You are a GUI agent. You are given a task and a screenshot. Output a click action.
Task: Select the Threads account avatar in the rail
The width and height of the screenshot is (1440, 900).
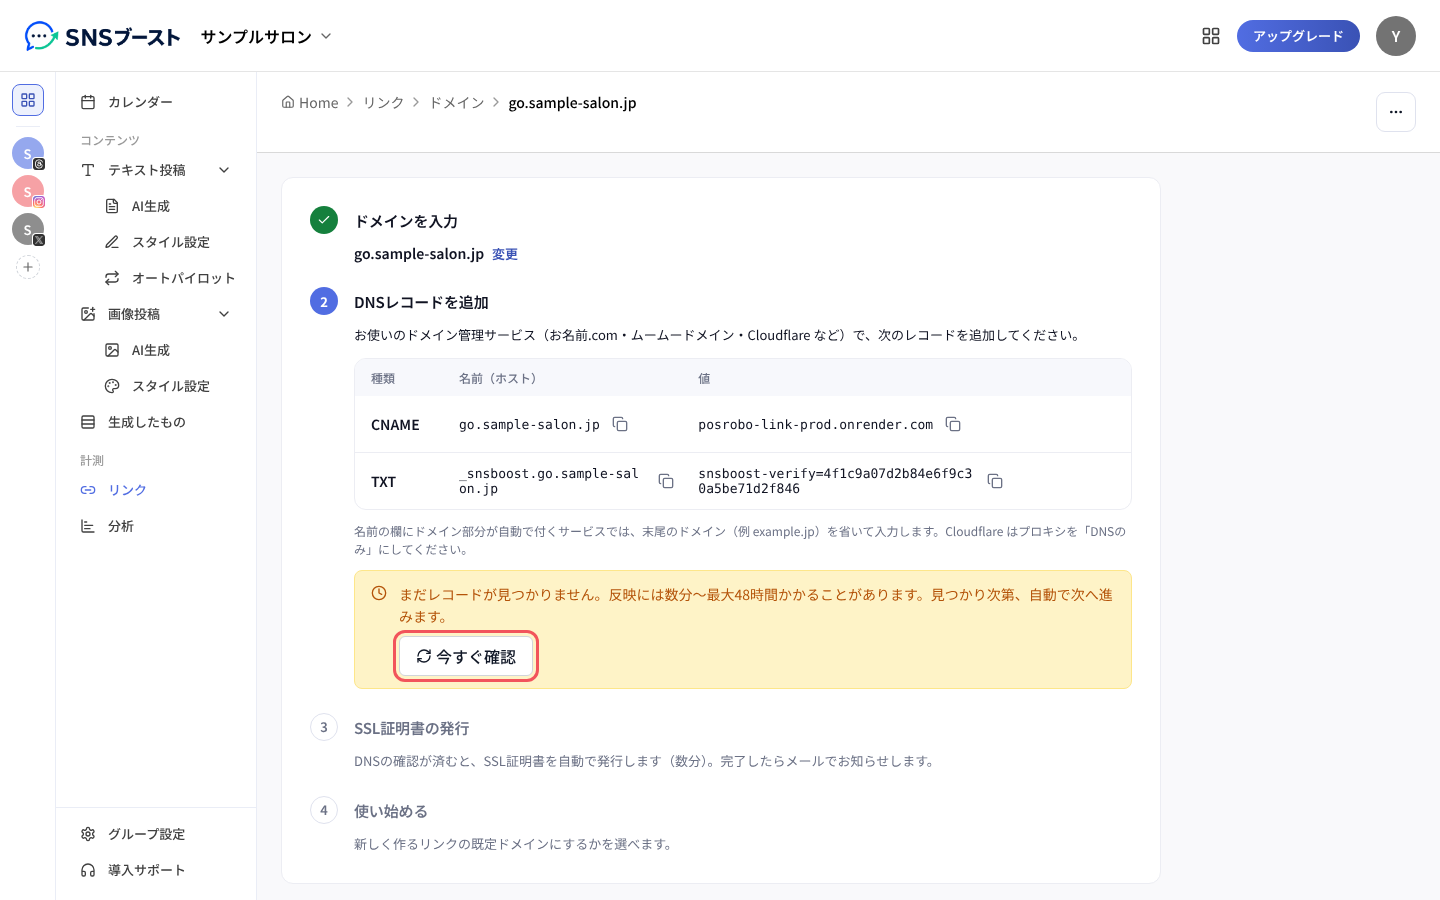coord(28,153)
